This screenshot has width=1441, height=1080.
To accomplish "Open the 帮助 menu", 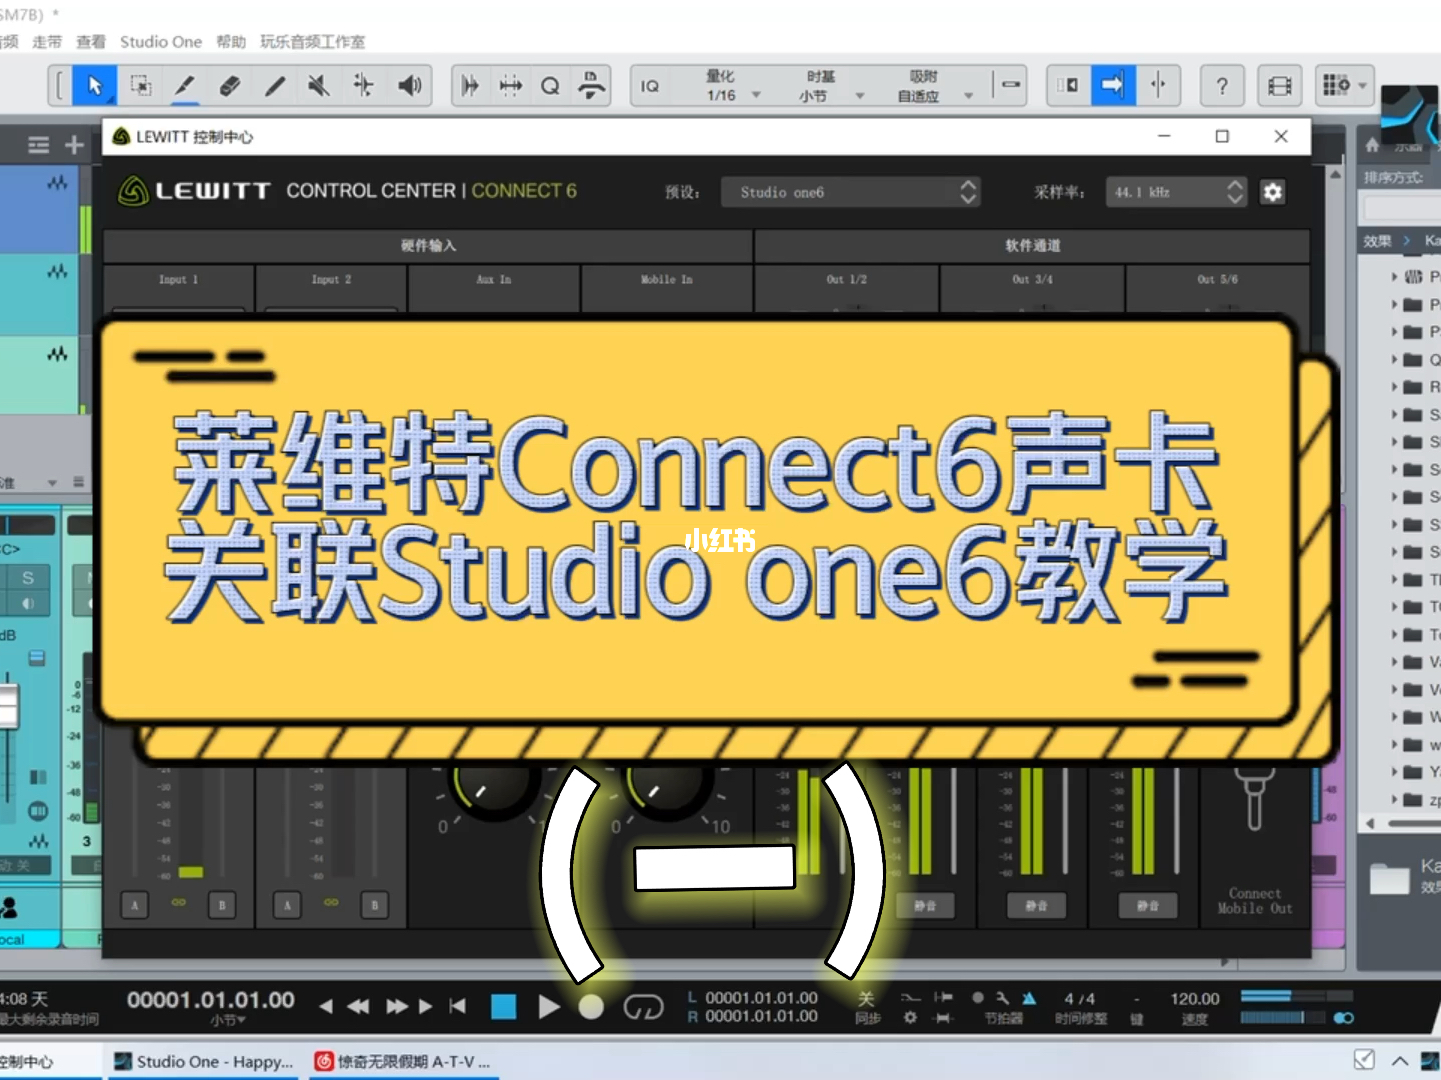I will [231, 42].
